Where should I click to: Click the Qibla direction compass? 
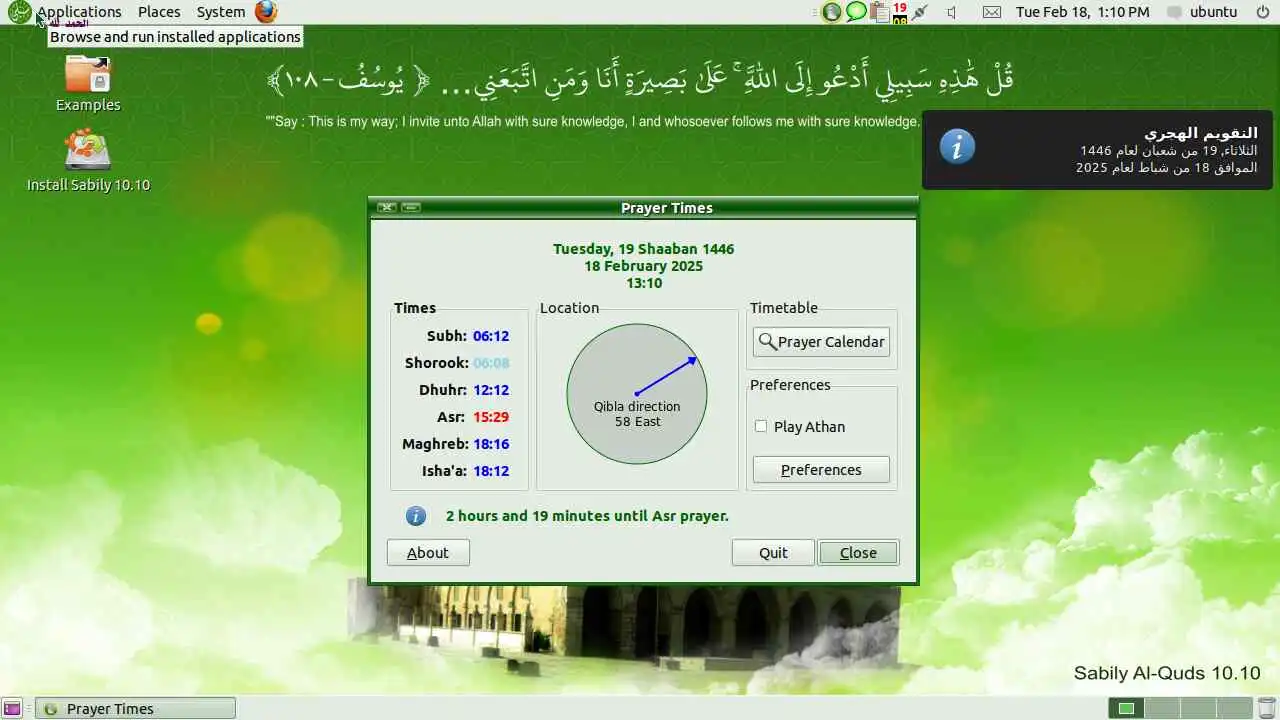pyautogui.click(x=637, y=394)
